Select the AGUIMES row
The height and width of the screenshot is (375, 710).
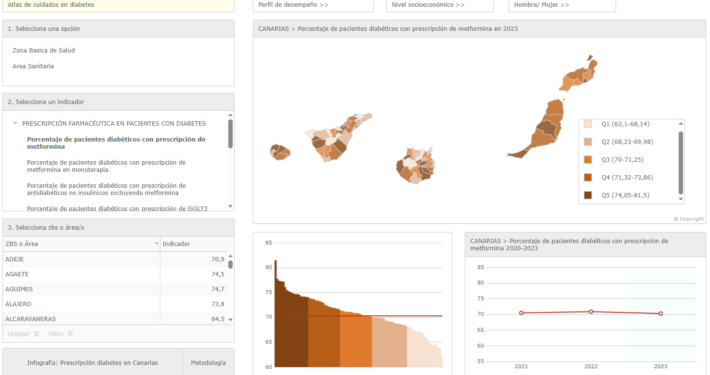coord(115,289)
